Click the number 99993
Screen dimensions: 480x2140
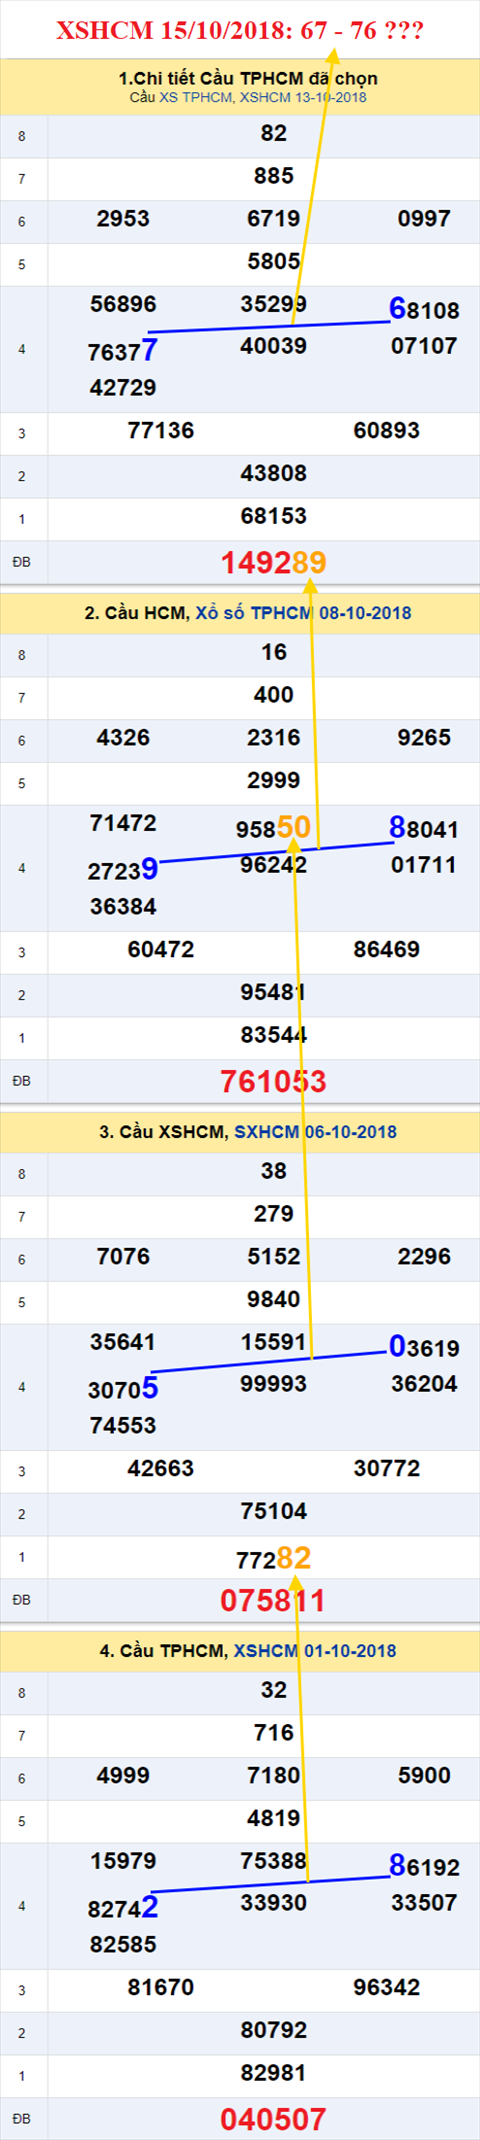pos(273,1385)
